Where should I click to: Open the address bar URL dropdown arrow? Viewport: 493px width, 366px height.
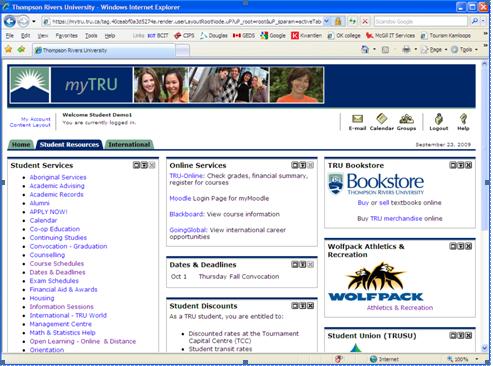pyautogui.click(x=327, y=22)
